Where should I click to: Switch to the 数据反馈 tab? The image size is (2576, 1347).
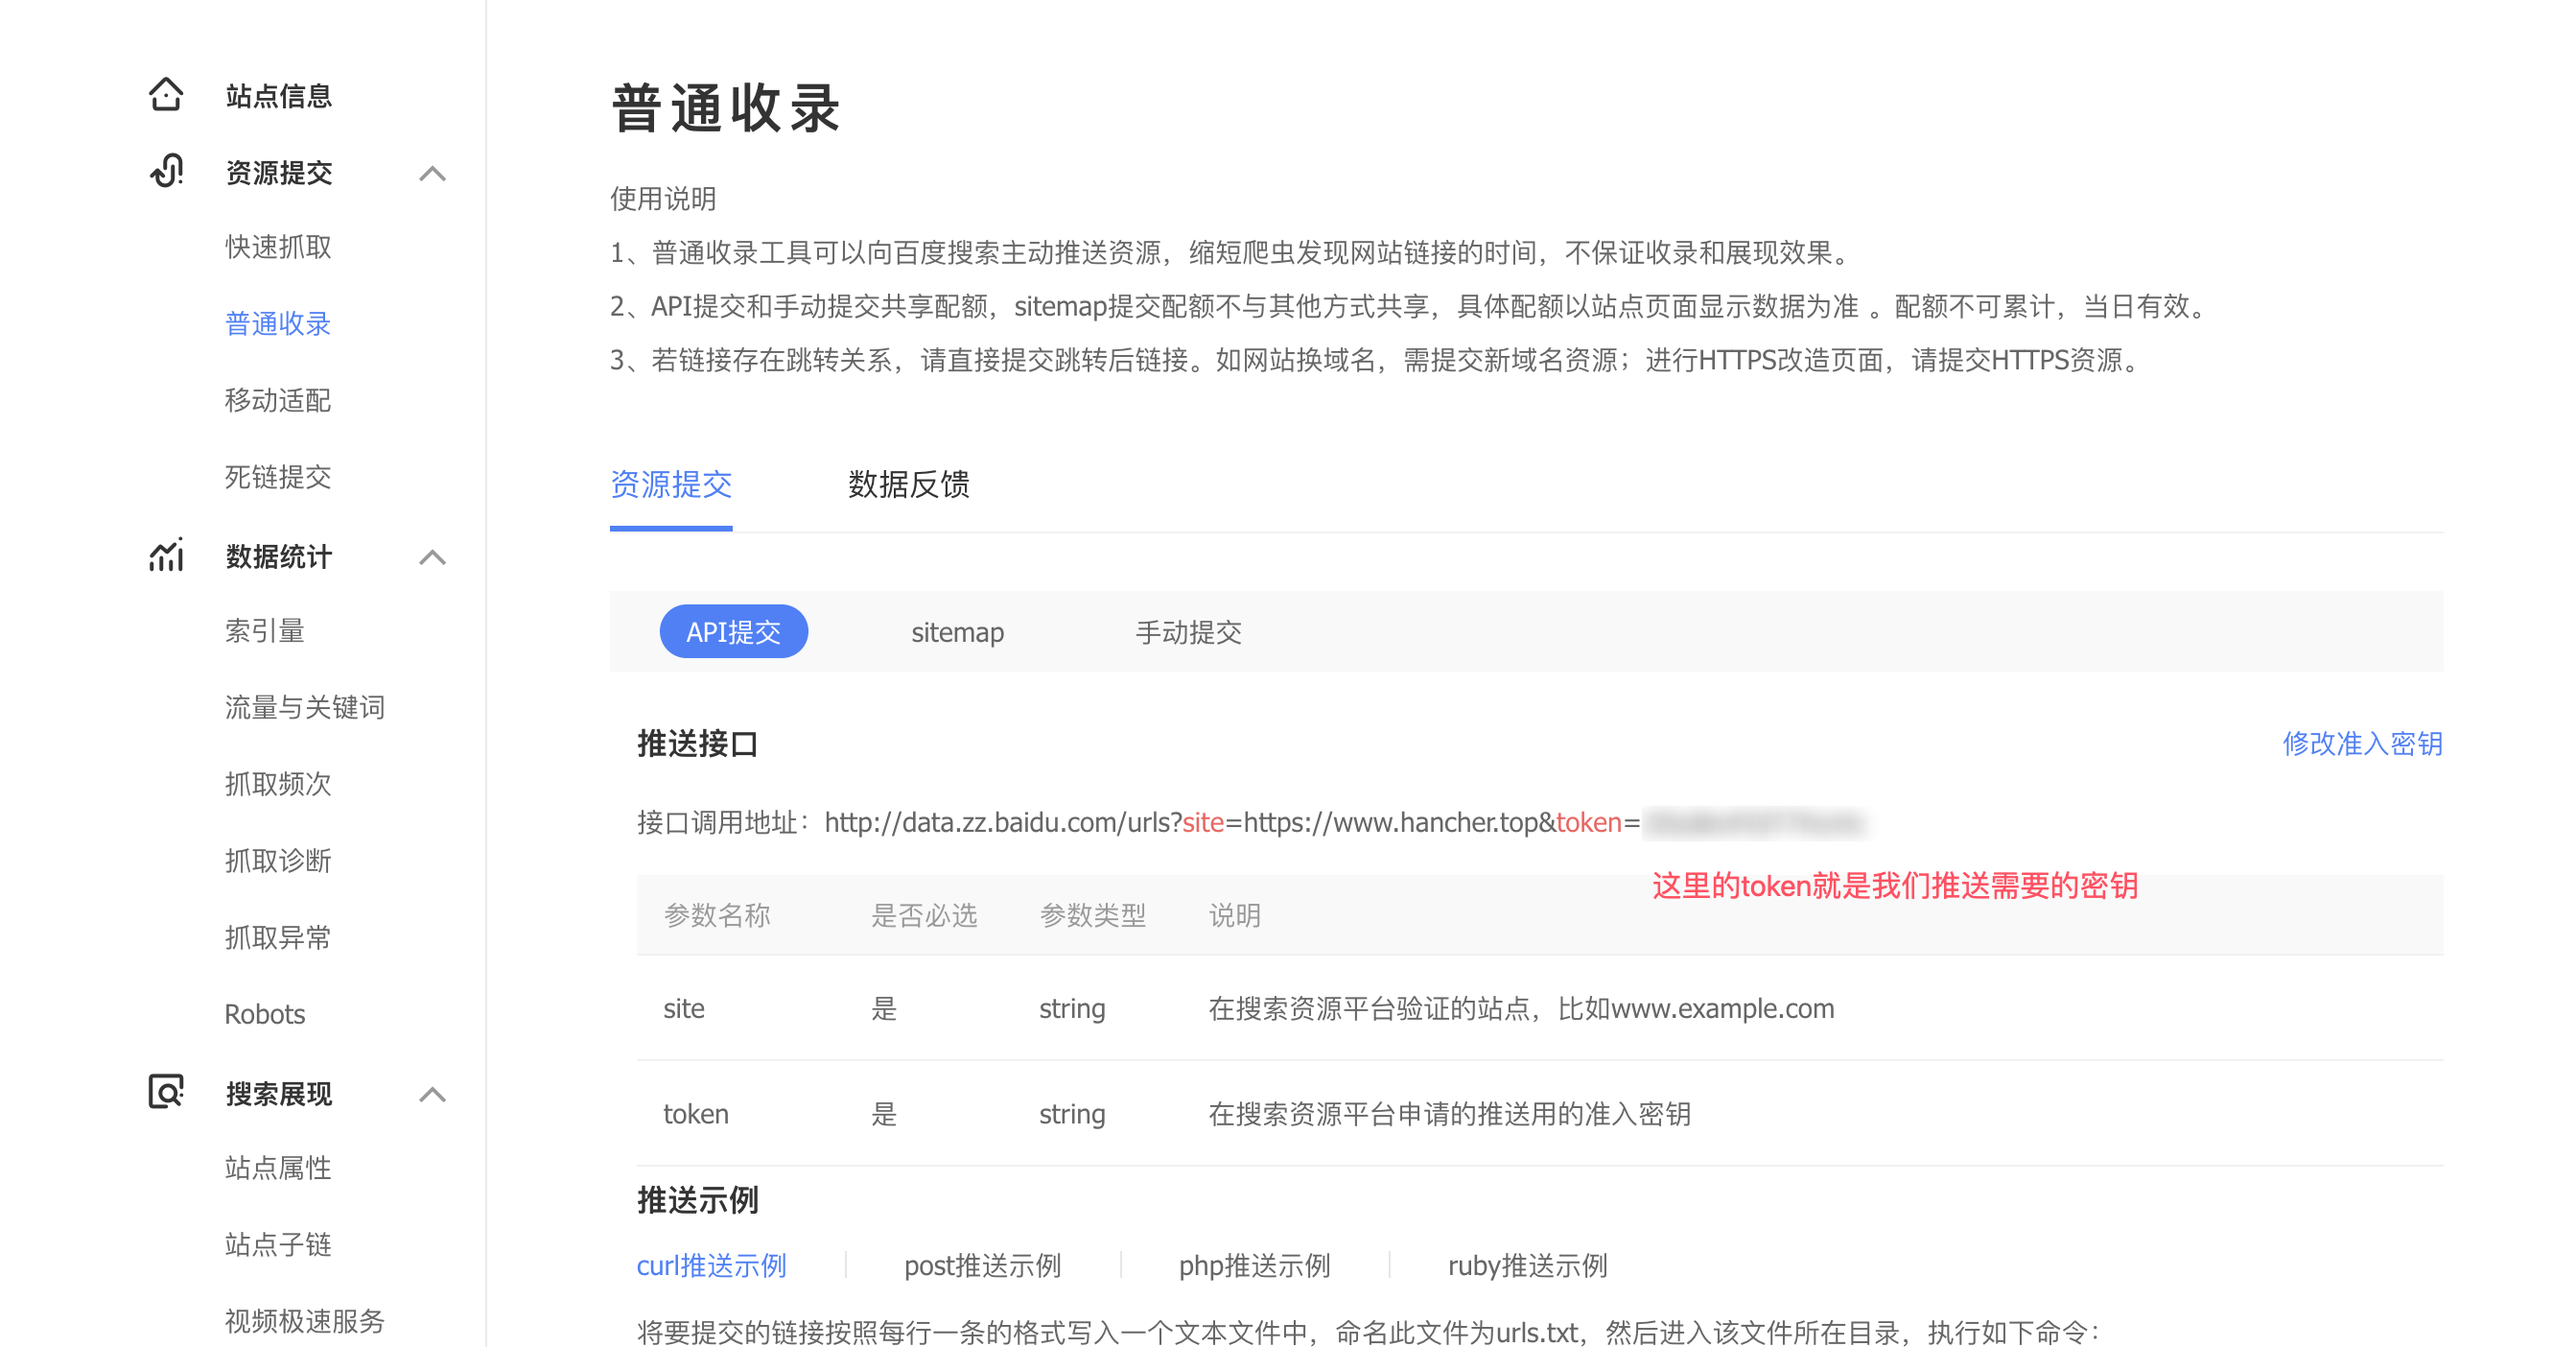[908, 486]
